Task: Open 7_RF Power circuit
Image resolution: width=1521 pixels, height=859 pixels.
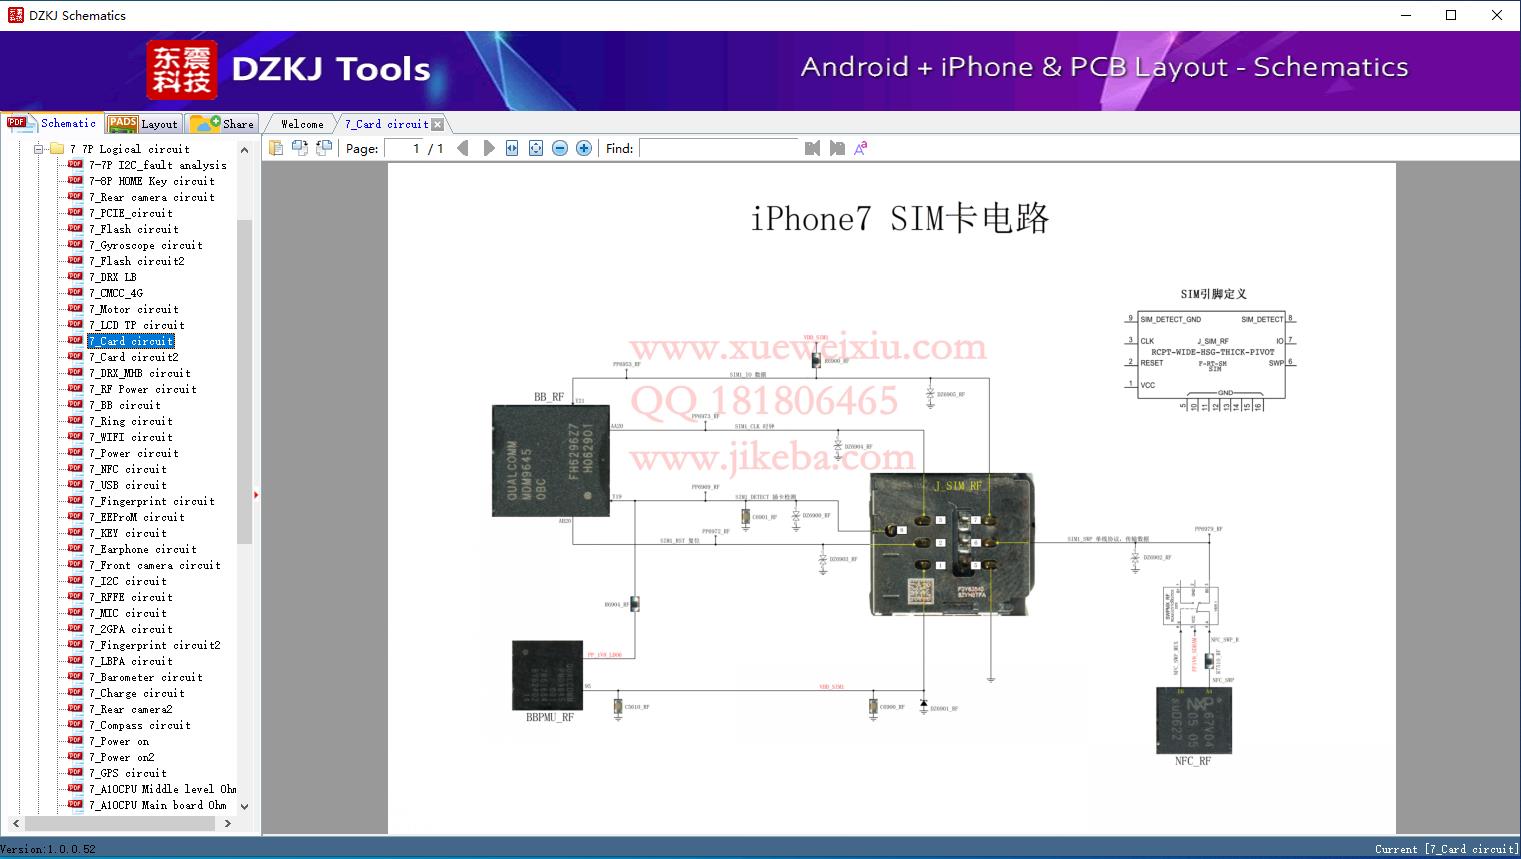Action: 143,389
